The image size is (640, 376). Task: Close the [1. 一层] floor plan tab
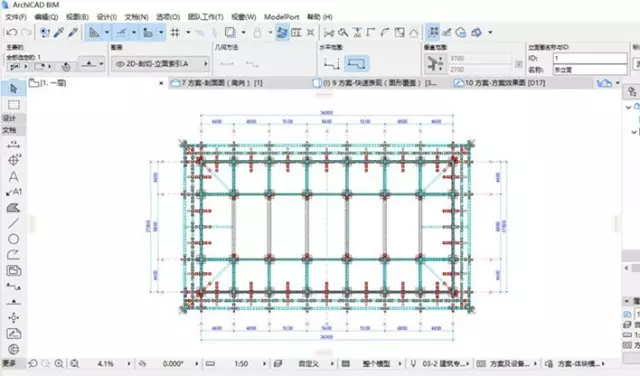(x=161, y=83)
